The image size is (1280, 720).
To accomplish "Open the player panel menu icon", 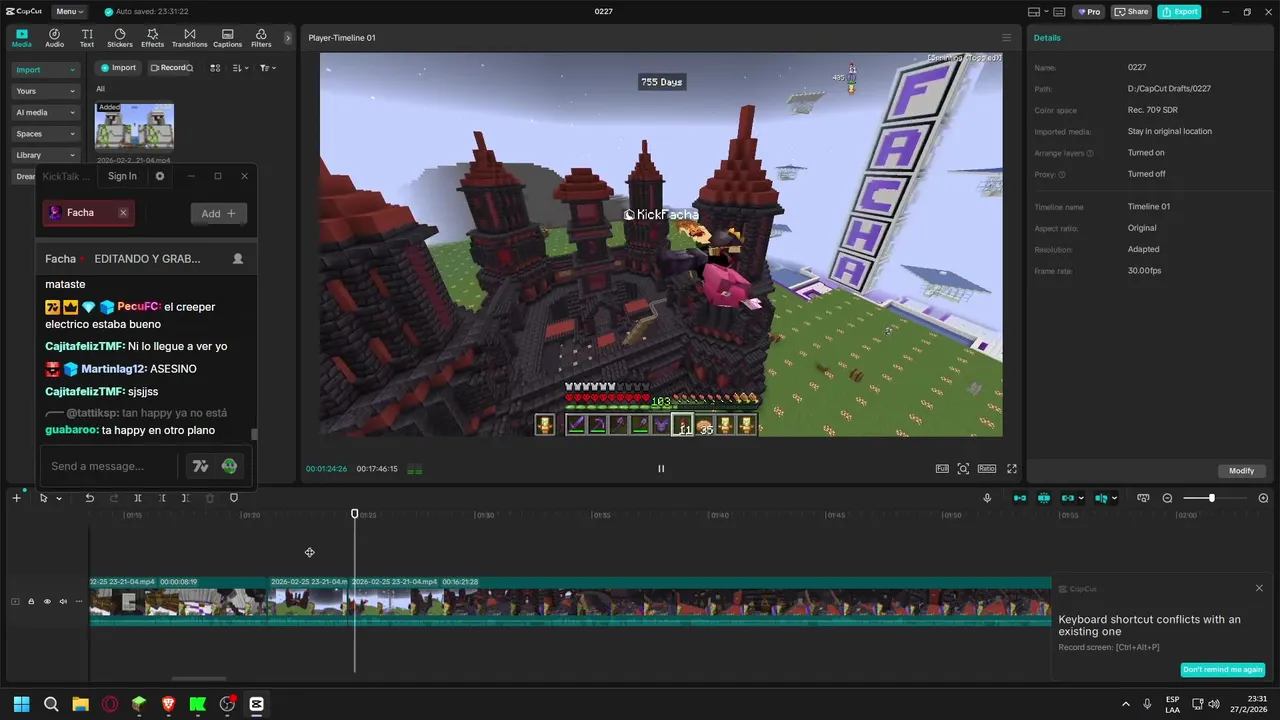I will (1007, 38).
